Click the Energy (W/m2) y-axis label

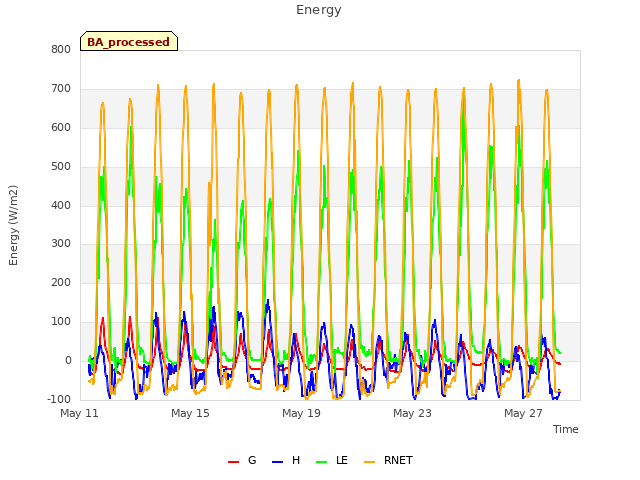tap(13, 225)
